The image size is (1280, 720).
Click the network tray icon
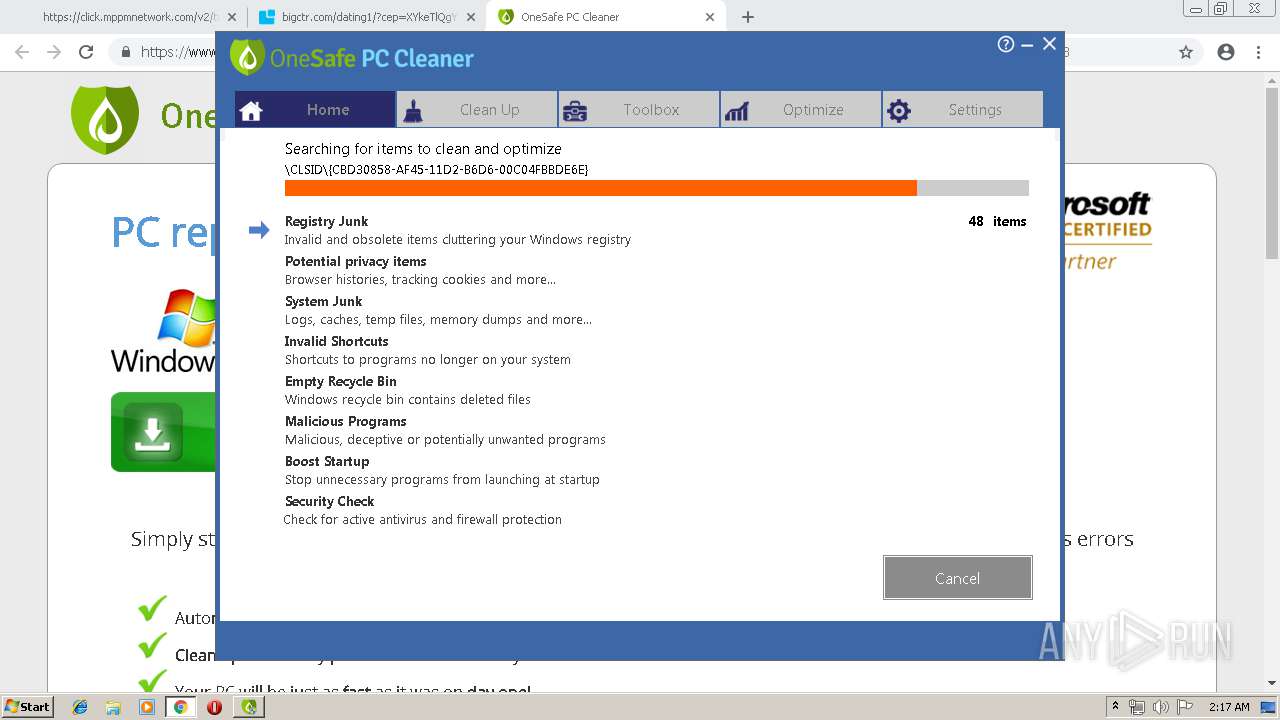[x=1137, y=707]
